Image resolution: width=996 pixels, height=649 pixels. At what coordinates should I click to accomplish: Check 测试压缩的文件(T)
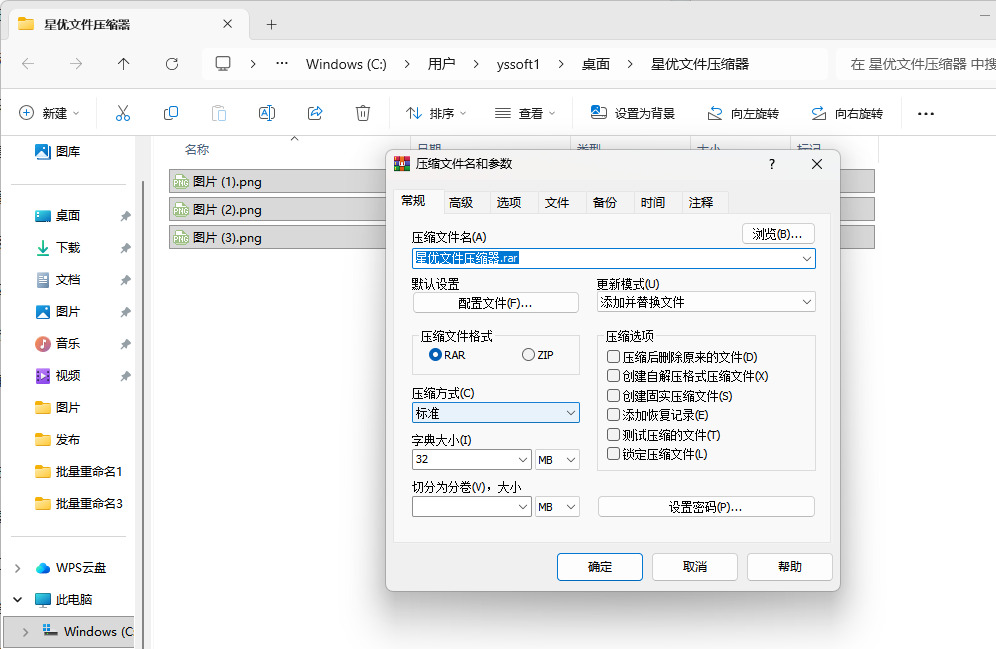614,434
